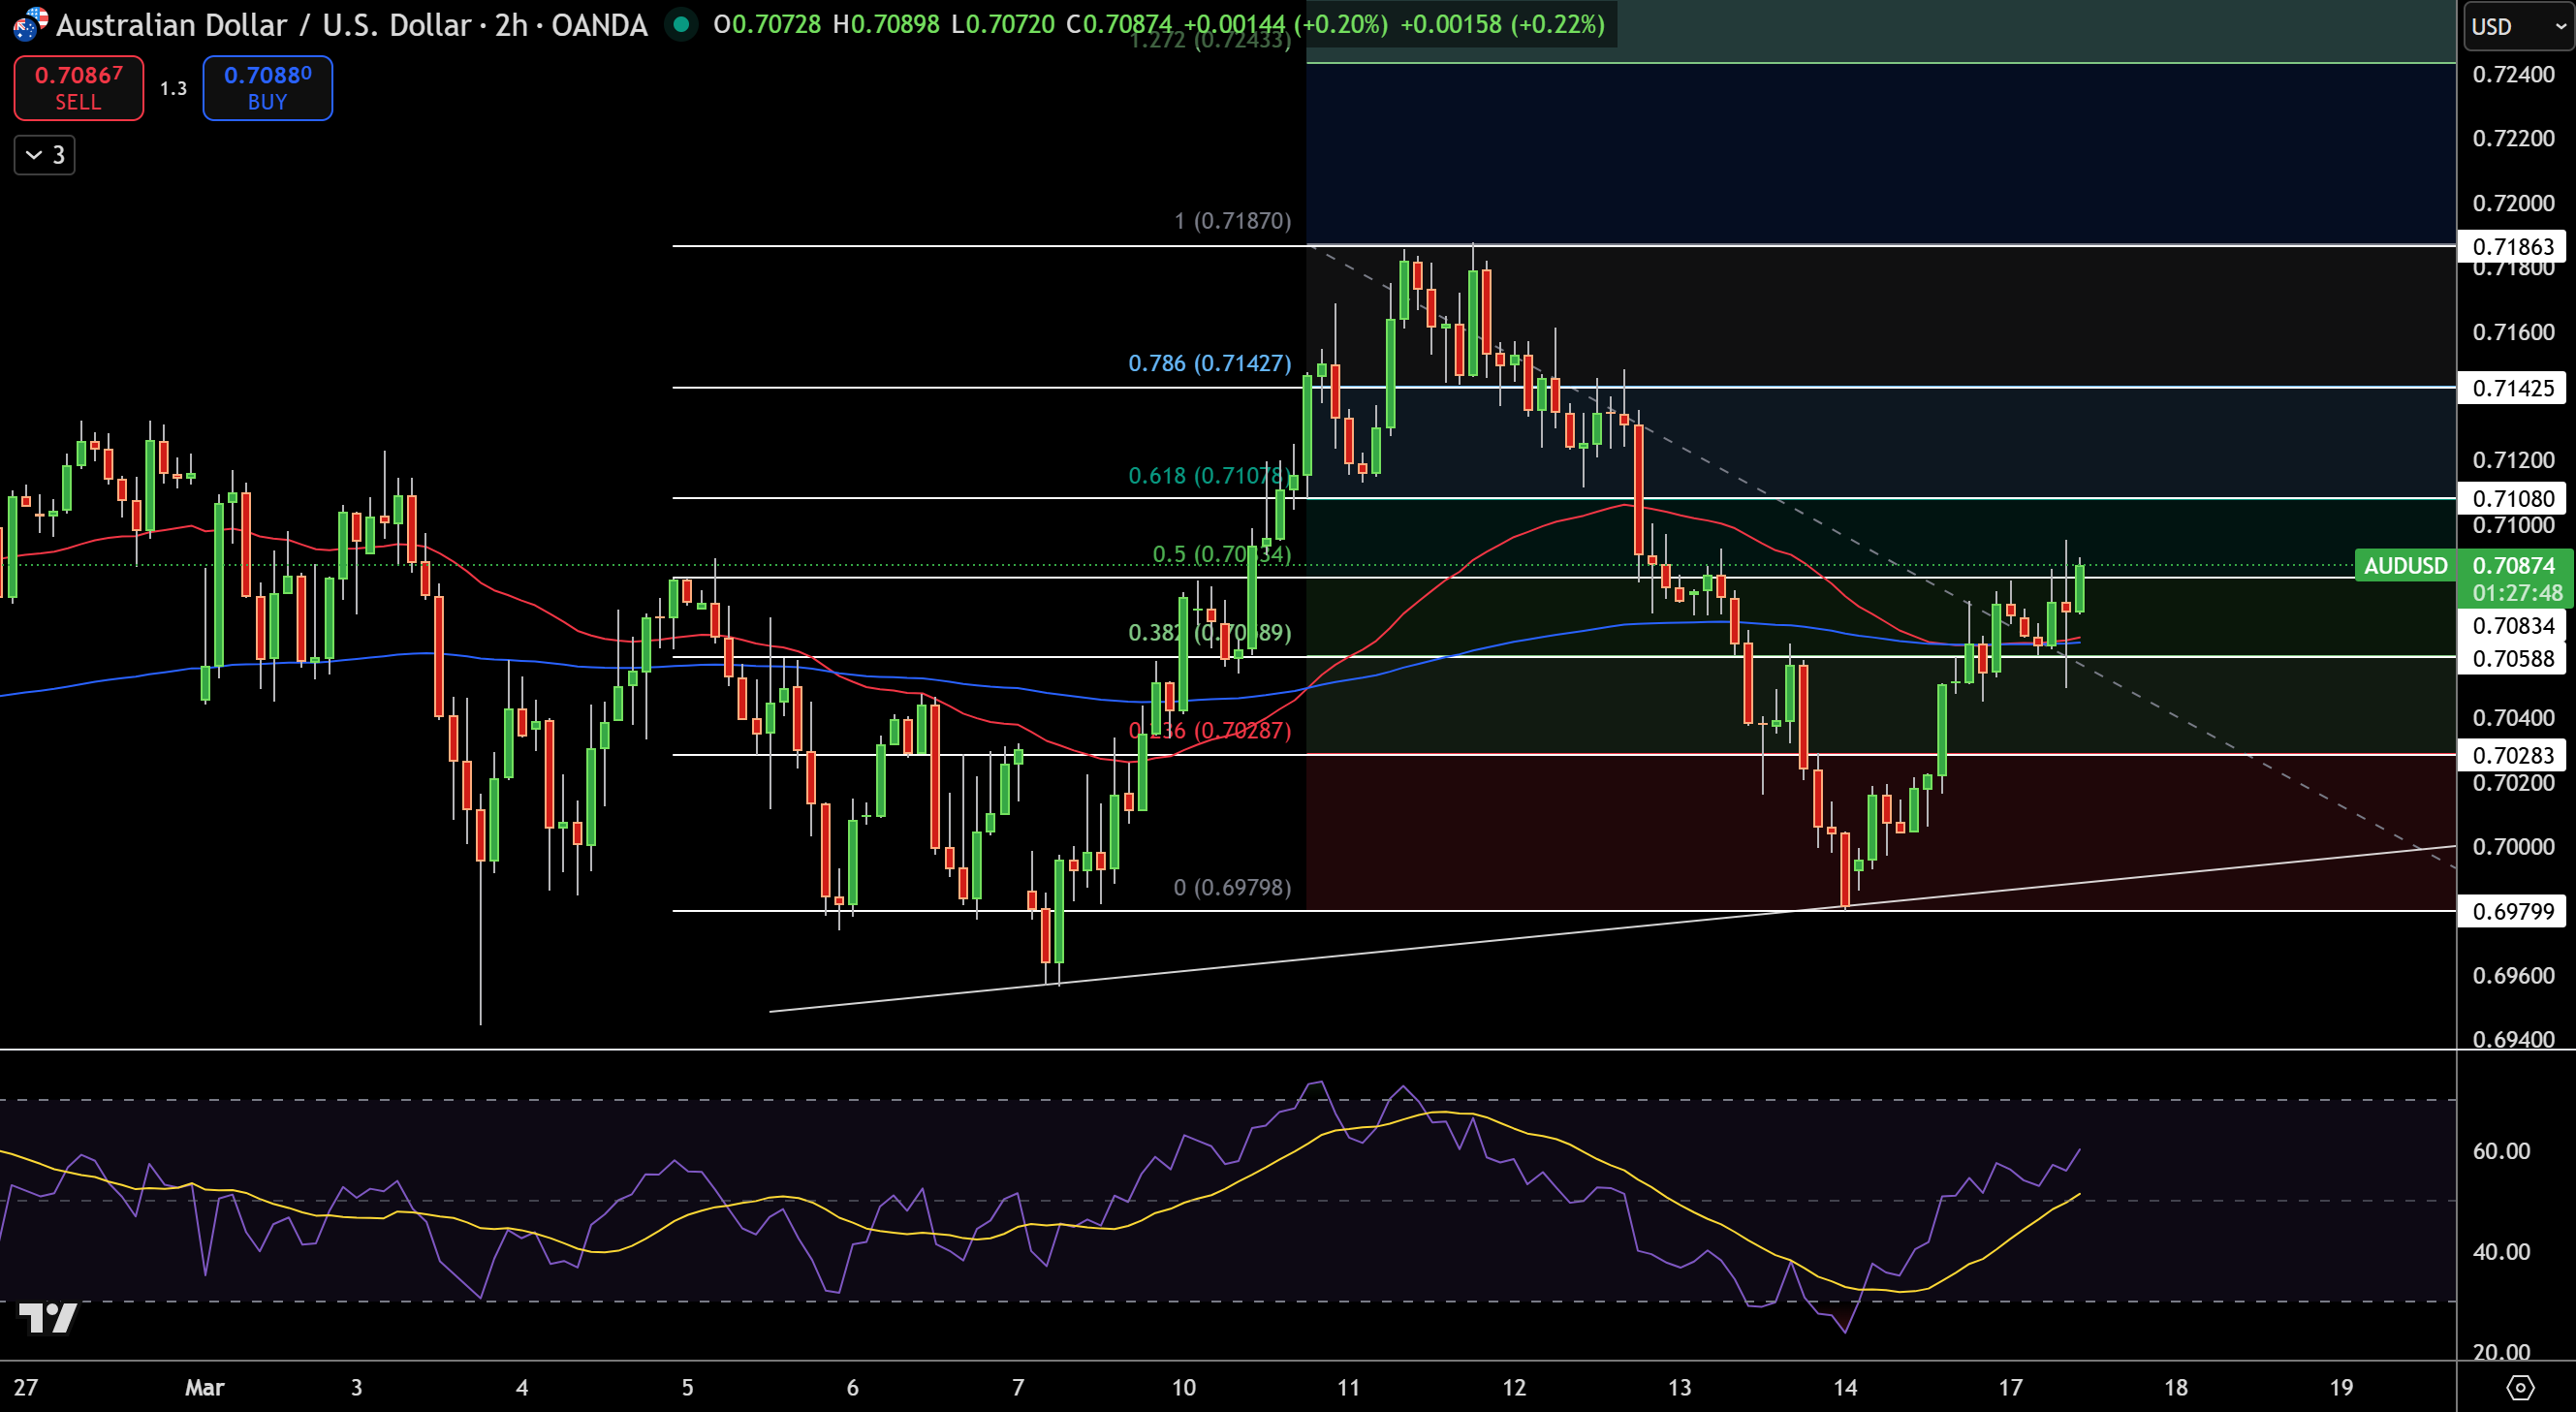Click the 0.70834 price scale label

tap(2512, 626)
